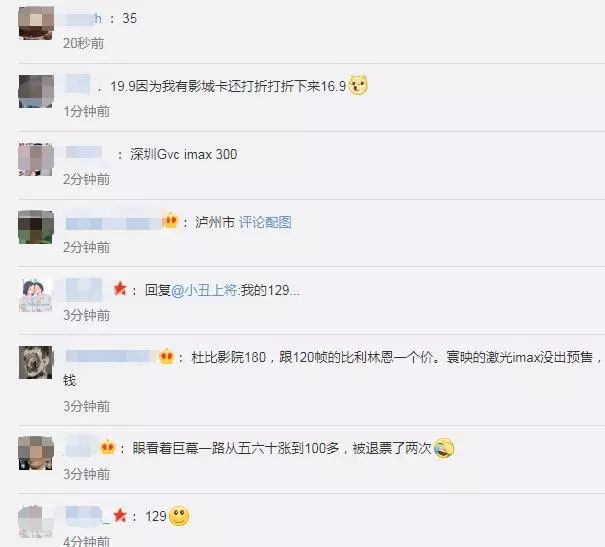This screenshot has width=605, height=547.
Task: Click the red star badge beside 129 comment
Action: pyautogui.click(x=120, y=515)
